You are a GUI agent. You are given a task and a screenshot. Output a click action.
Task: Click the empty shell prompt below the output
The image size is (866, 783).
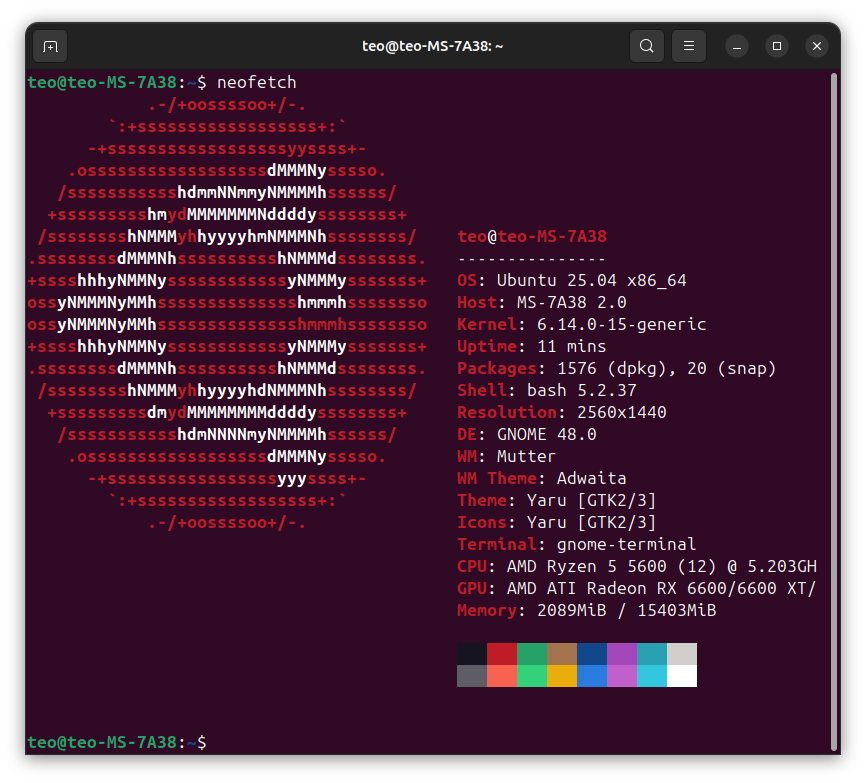point(117,742)
